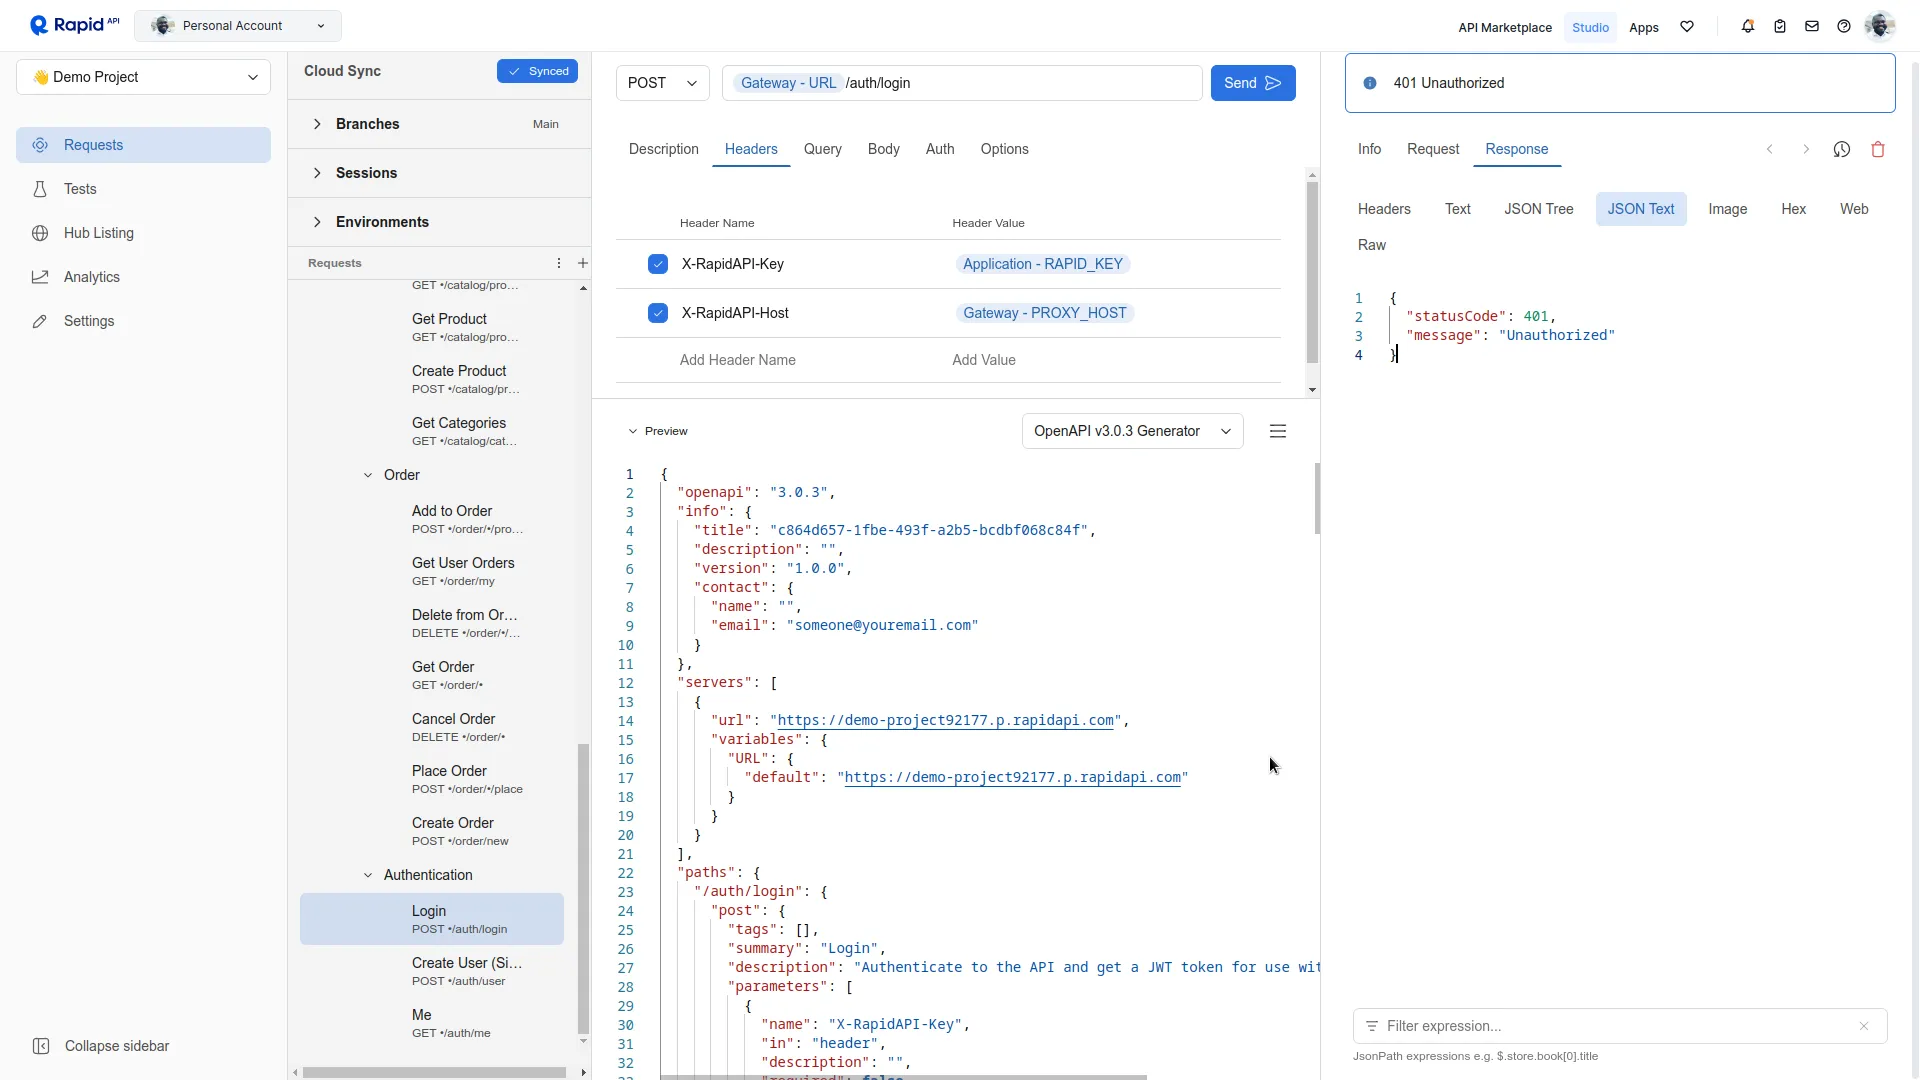Uncheck the X-RapidAPI-Key header checkbox
This screenshot has height=1080, width=1920.
(658, 264)
